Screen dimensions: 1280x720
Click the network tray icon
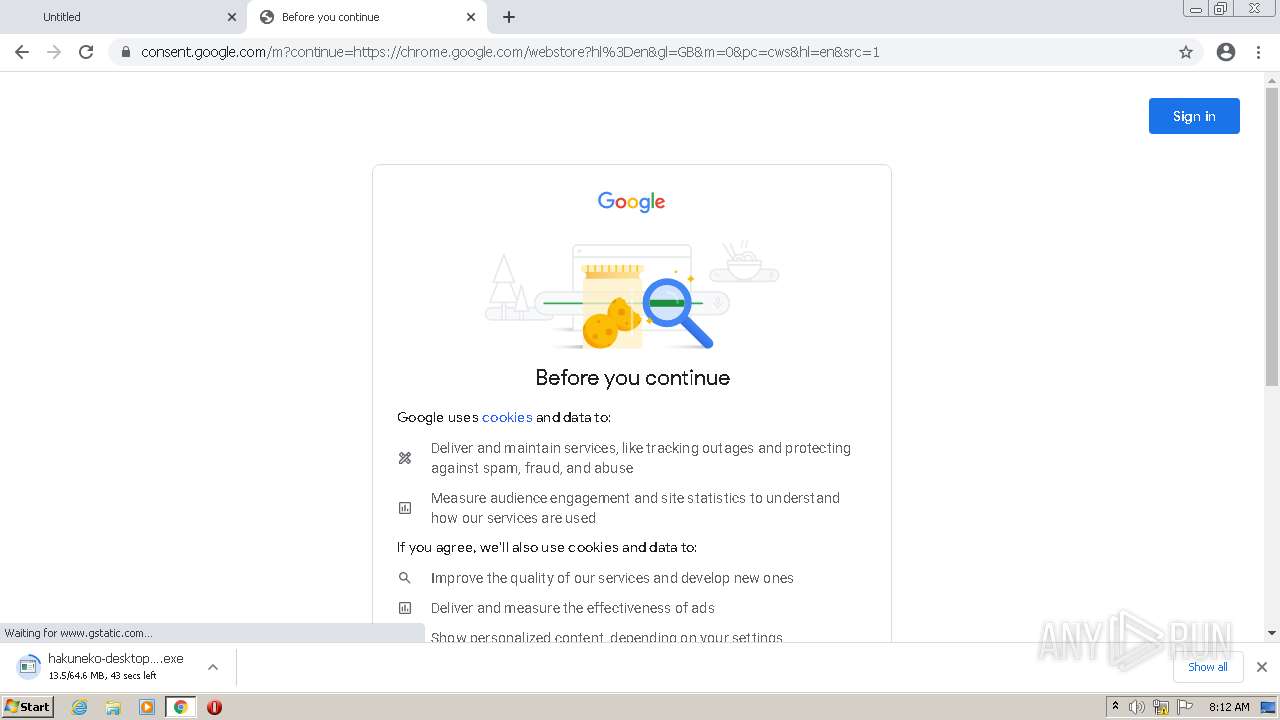(x=1161, y=707)
